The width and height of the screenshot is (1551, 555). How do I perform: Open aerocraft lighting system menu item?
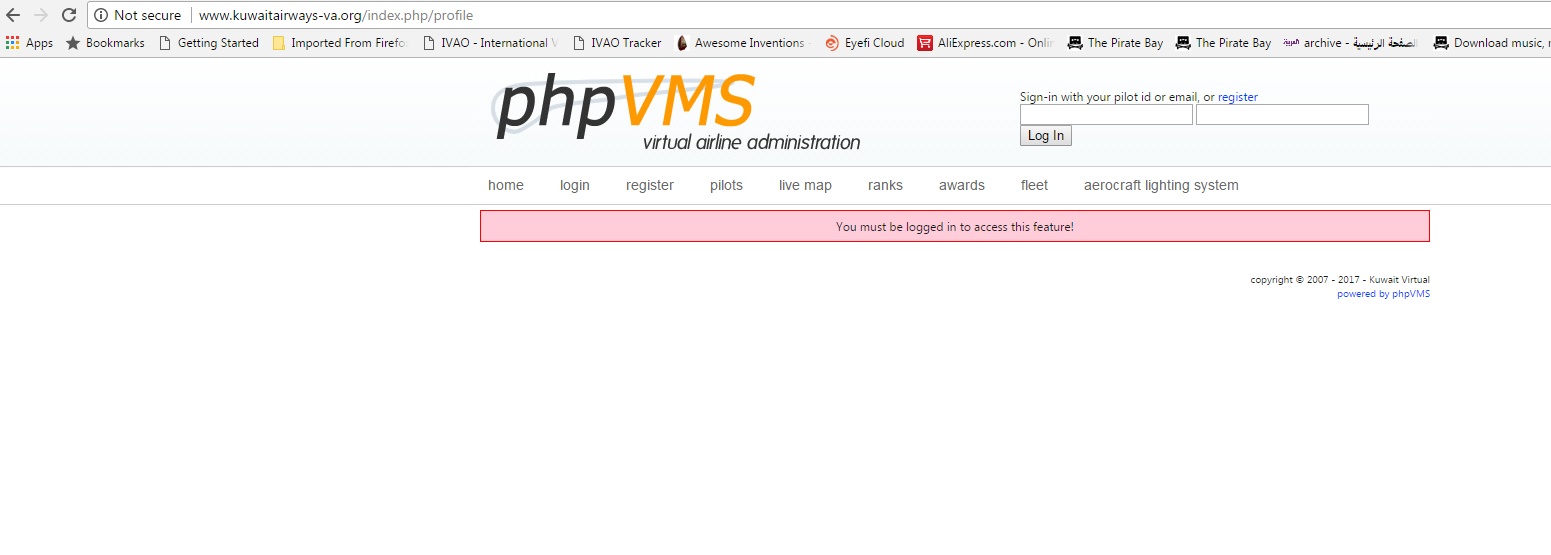(x=1161, y=185)
